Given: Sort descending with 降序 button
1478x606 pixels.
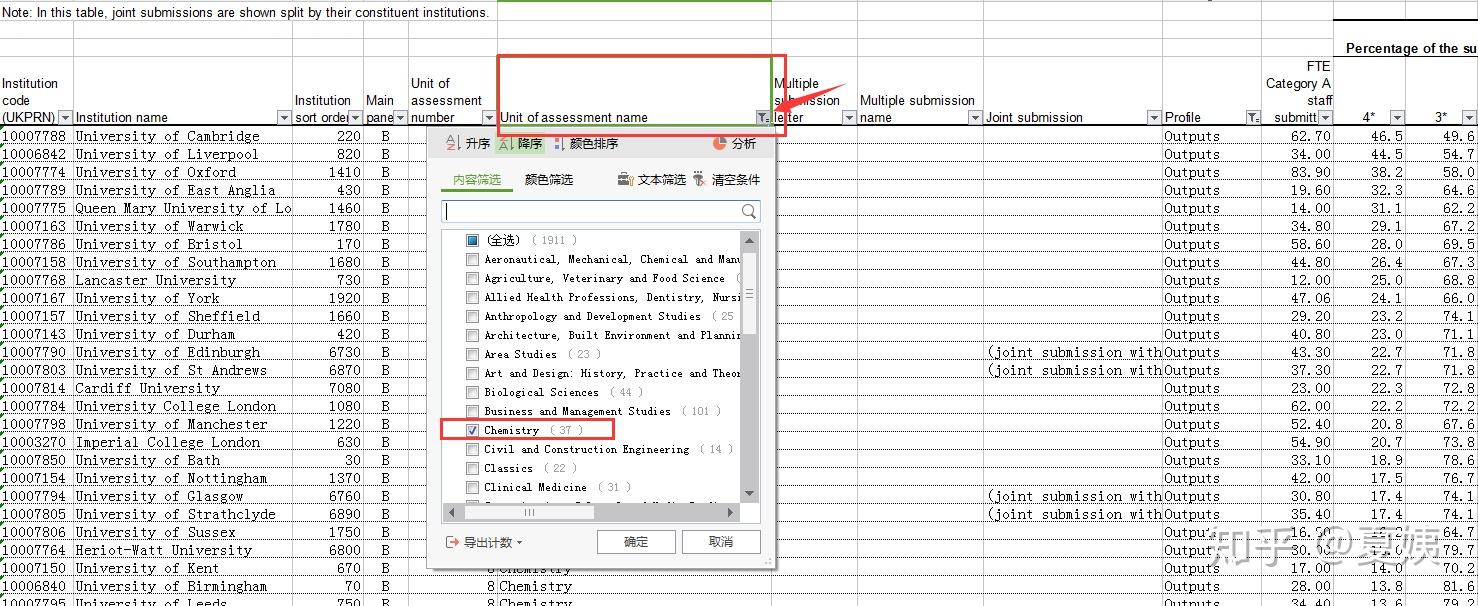Looking at the screenshot, I should tap(520, 144).
